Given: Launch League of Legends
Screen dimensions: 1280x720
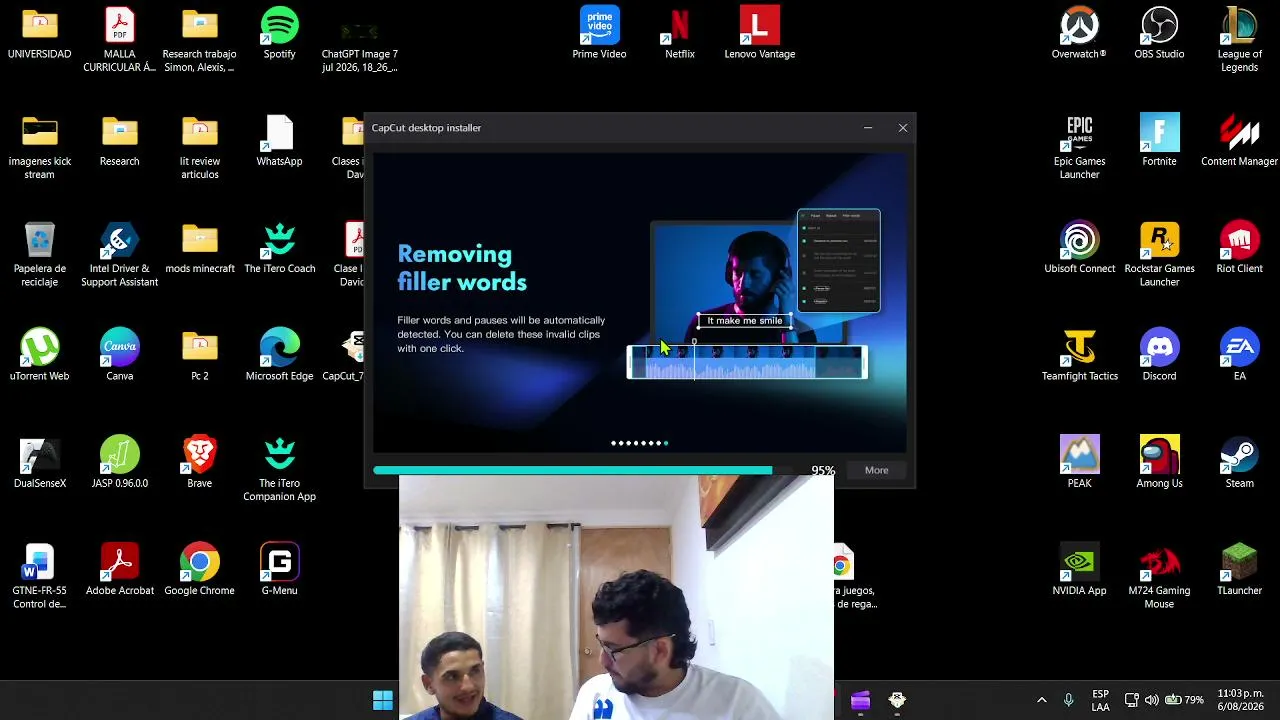Looking at the screenshot, I should pos(1240,40).
